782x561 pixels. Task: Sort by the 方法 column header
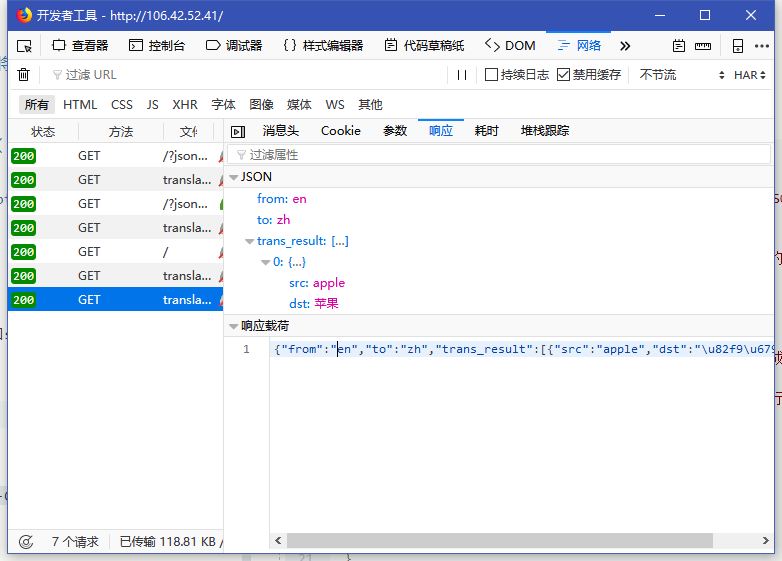[121, 132]
